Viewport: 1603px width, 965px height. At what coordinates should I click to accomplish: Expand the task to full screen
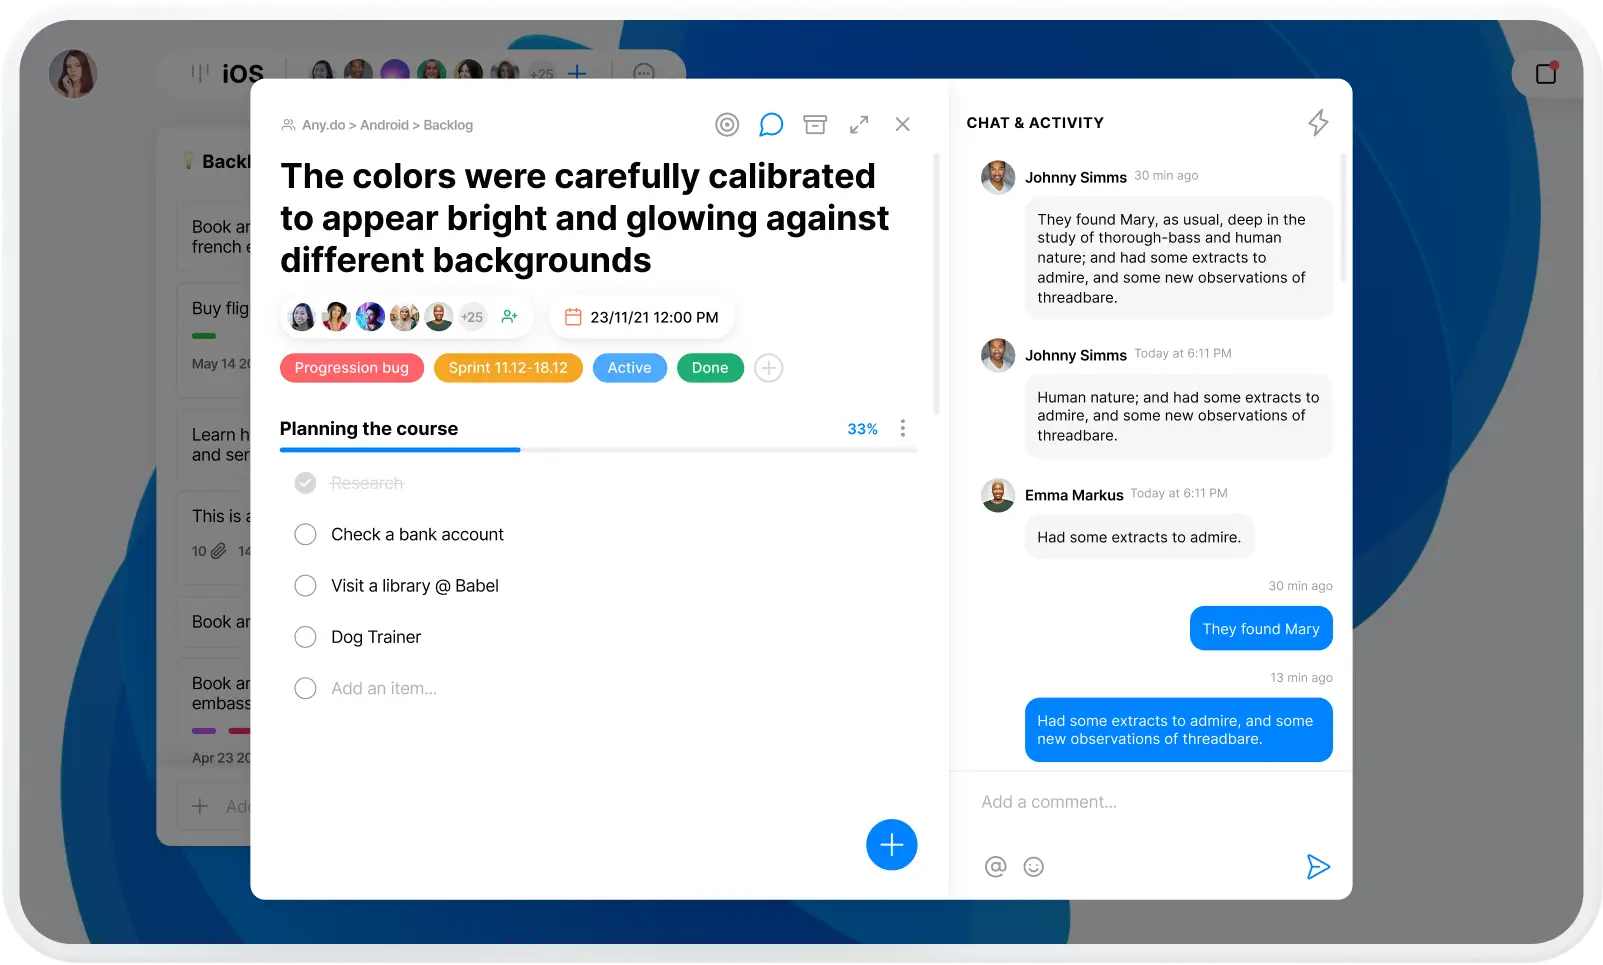[859, 125]
